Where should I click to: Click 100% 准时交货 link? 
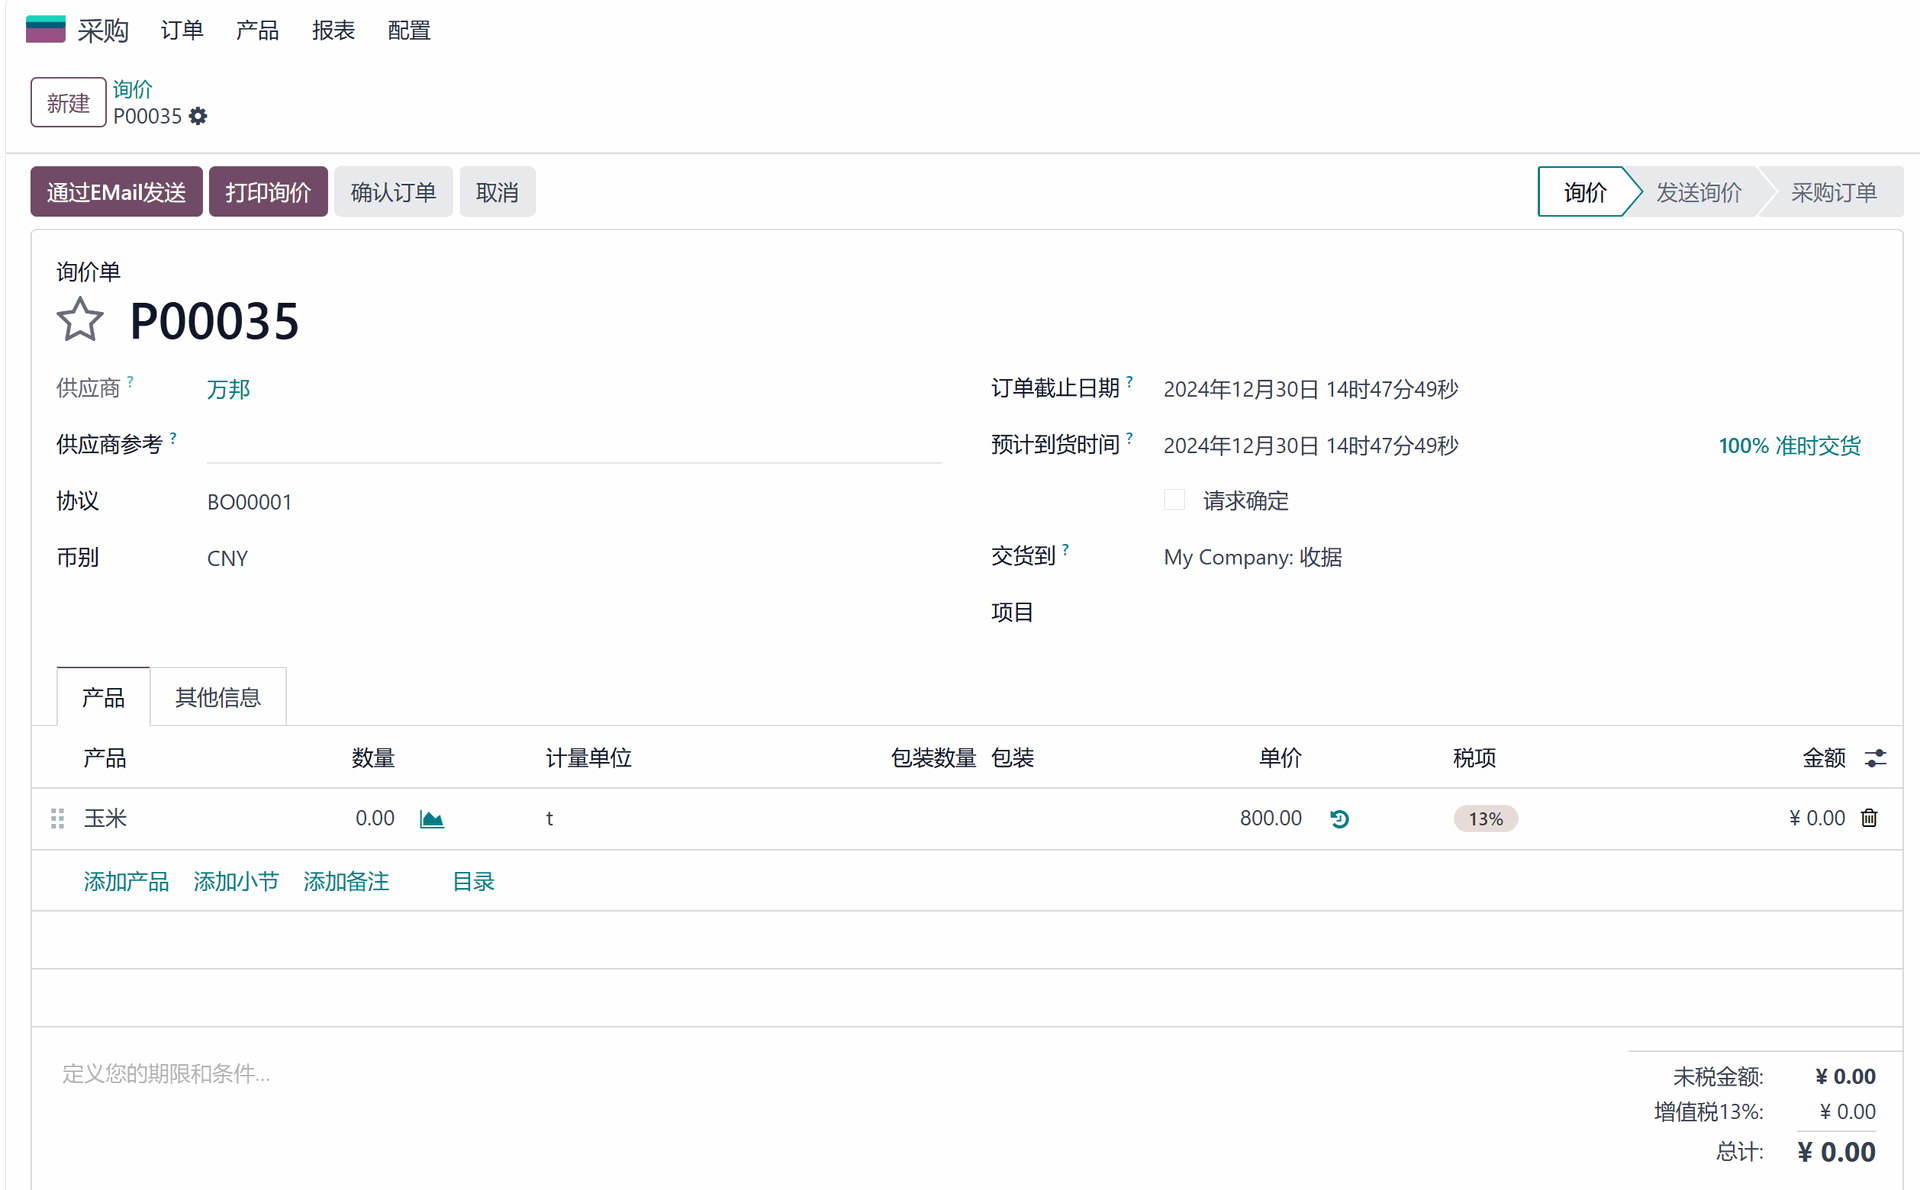[1789, 446]
